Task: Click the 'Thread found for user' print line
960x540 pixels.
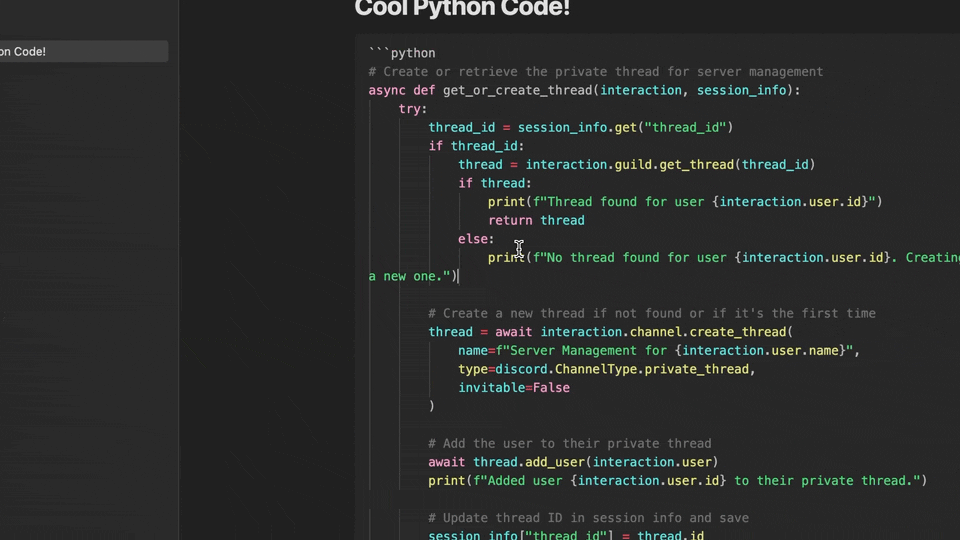Action: click(685, 202)
